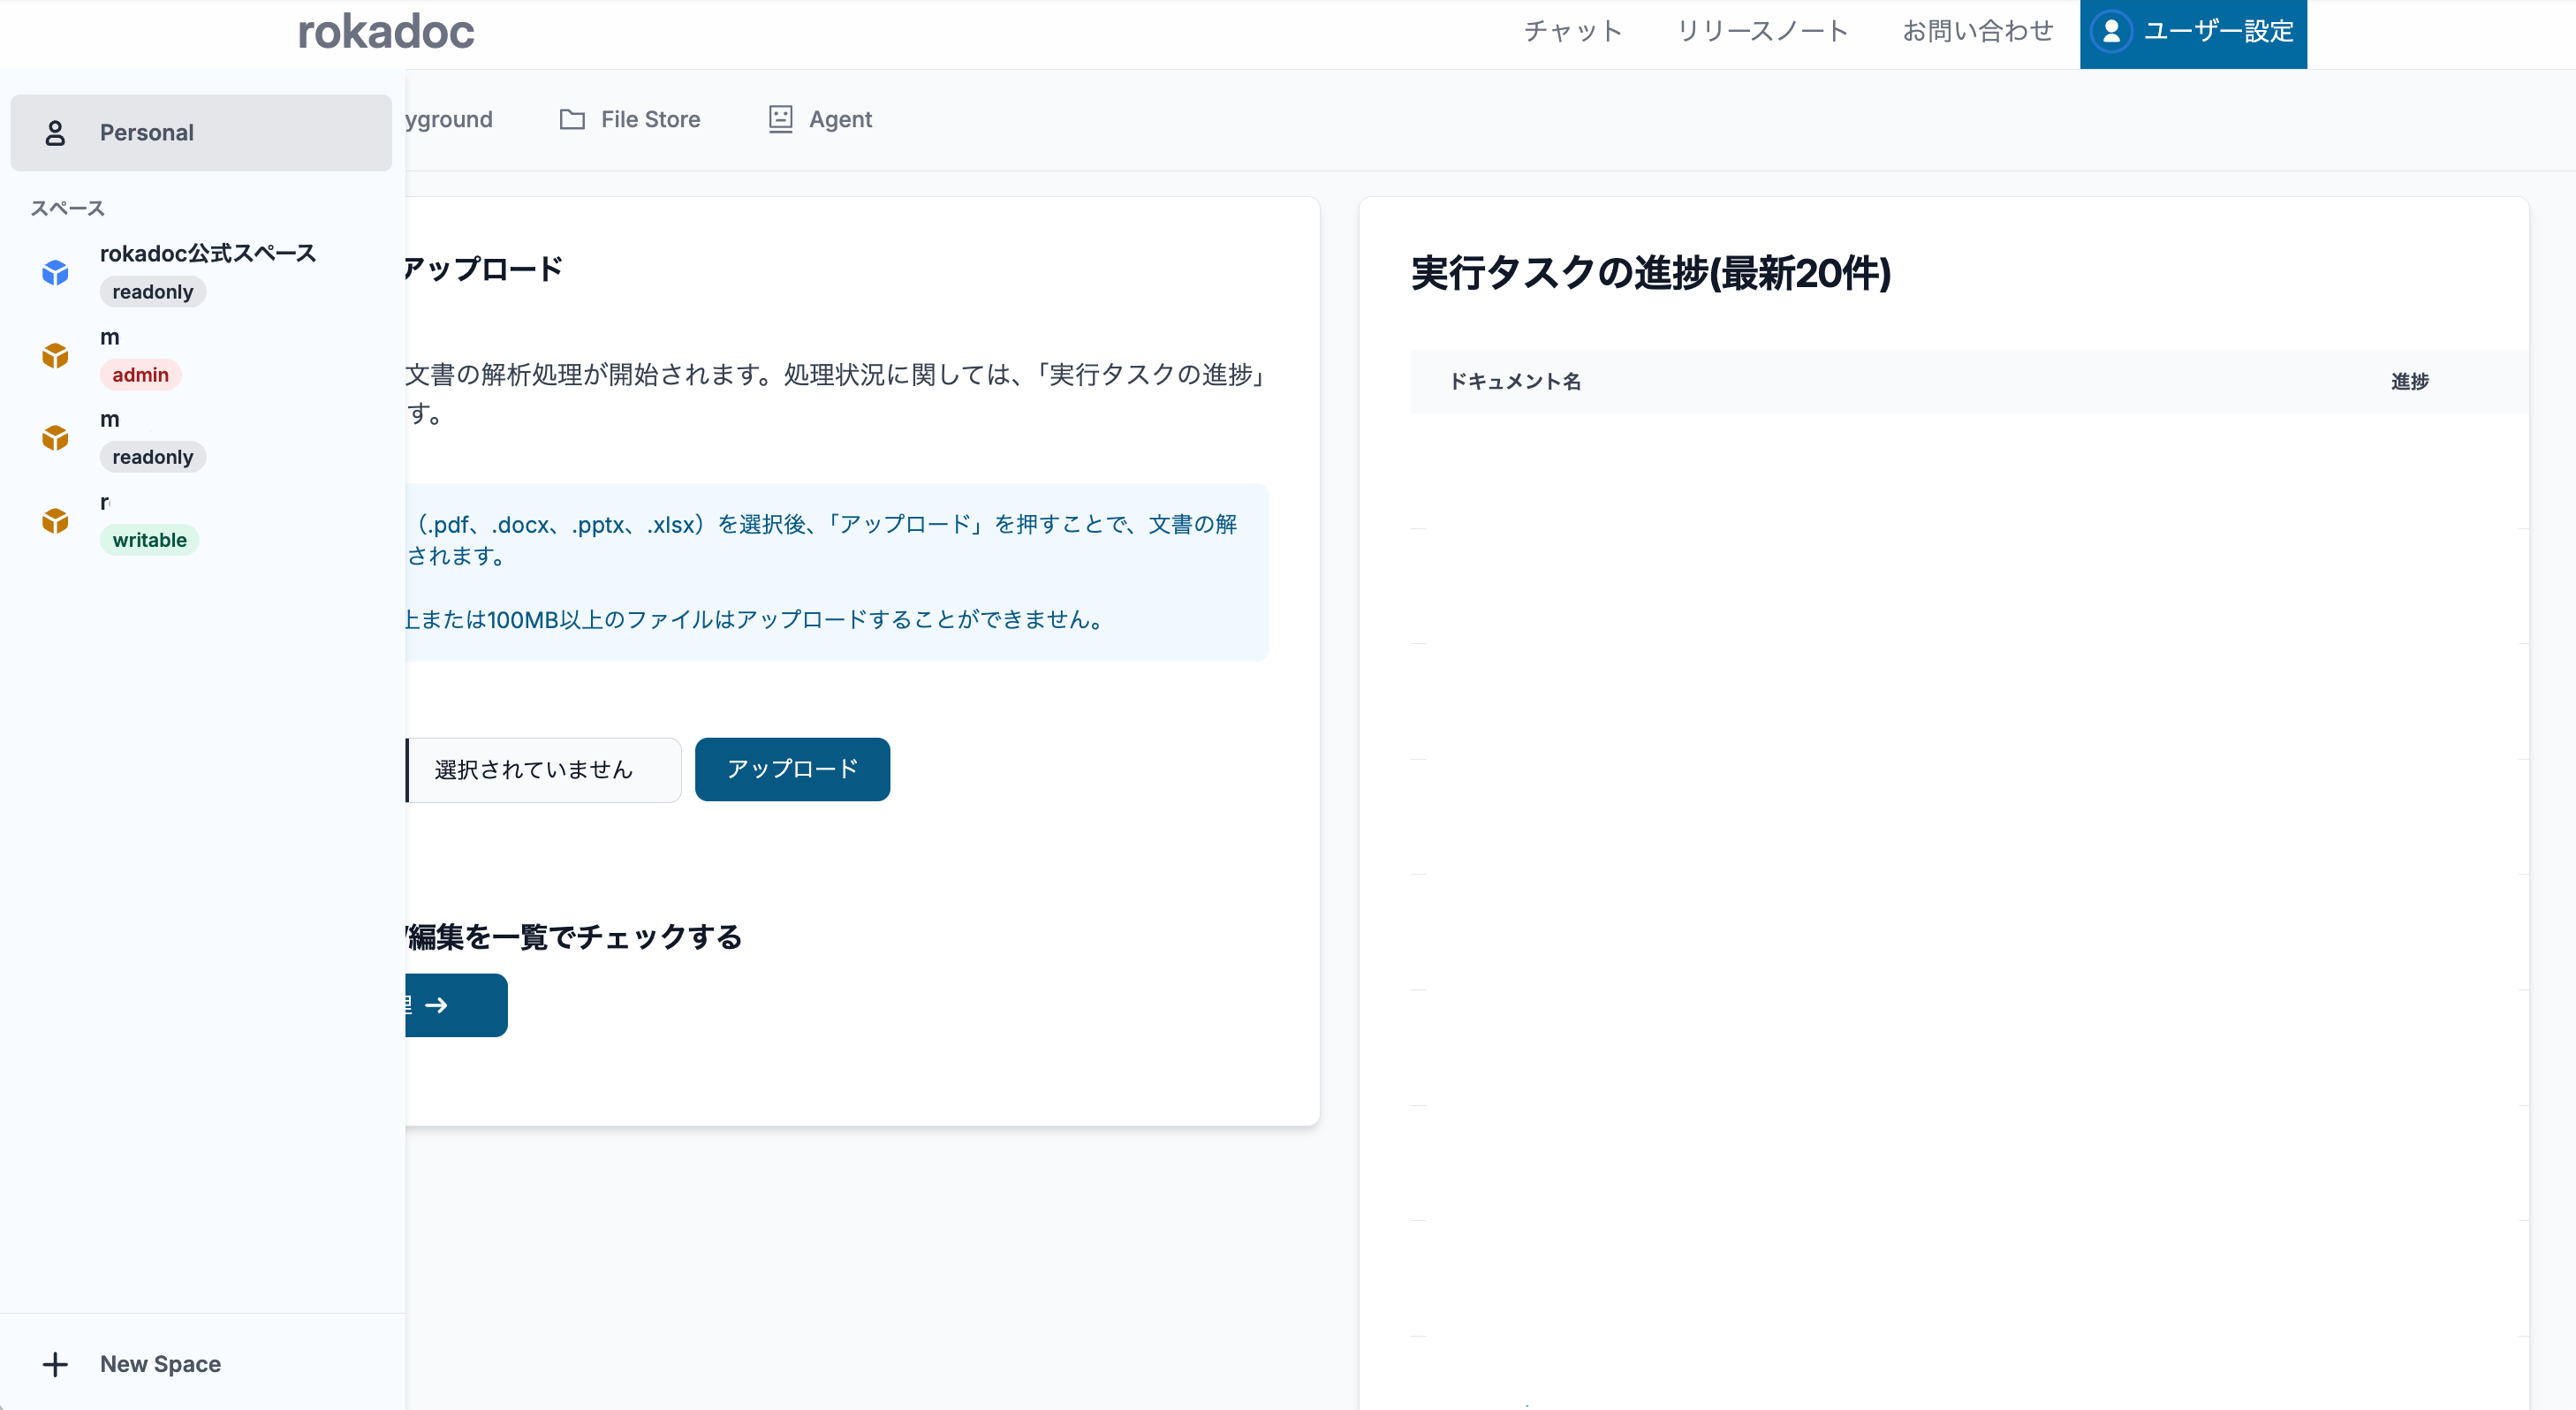Click the Agent robot icon

tap(780, 119)
